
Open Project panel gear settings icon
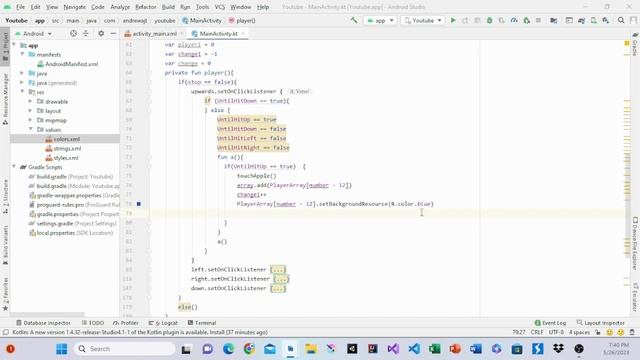(101, 33)
